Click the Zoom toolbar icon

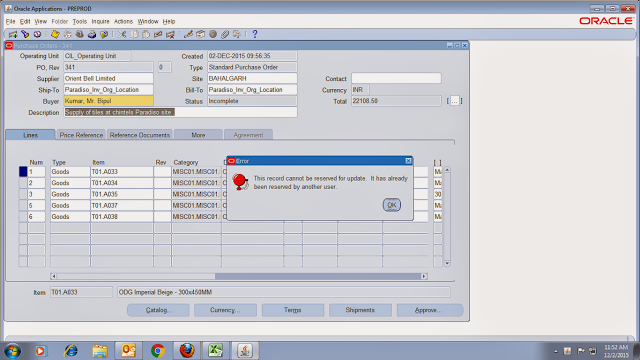pos(200,34)
